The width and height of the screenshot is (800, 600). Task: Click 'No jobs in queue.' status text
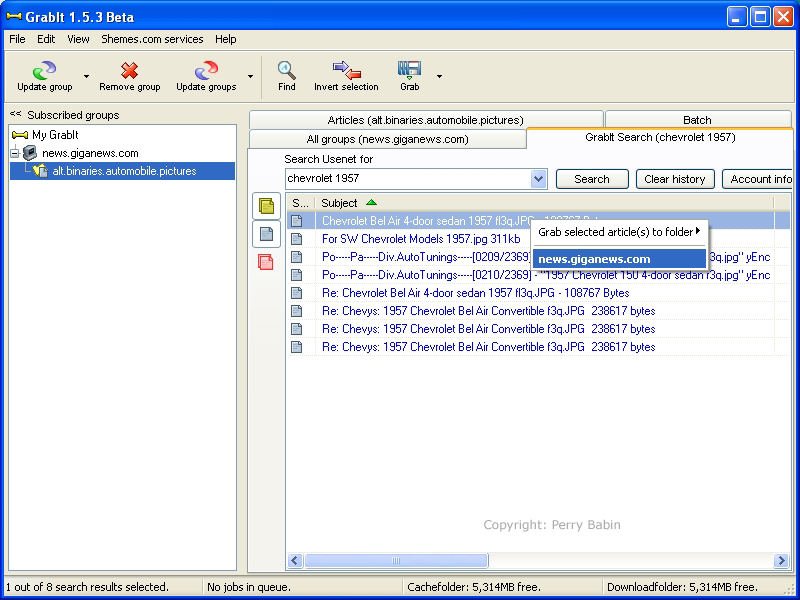(x=248, y=587)
